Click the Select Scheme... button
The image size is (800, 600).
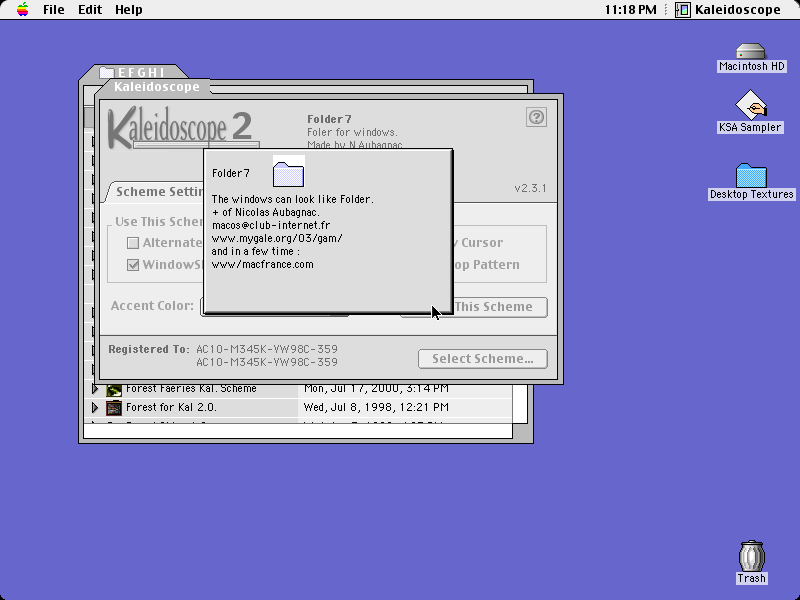tap(483, 359)
